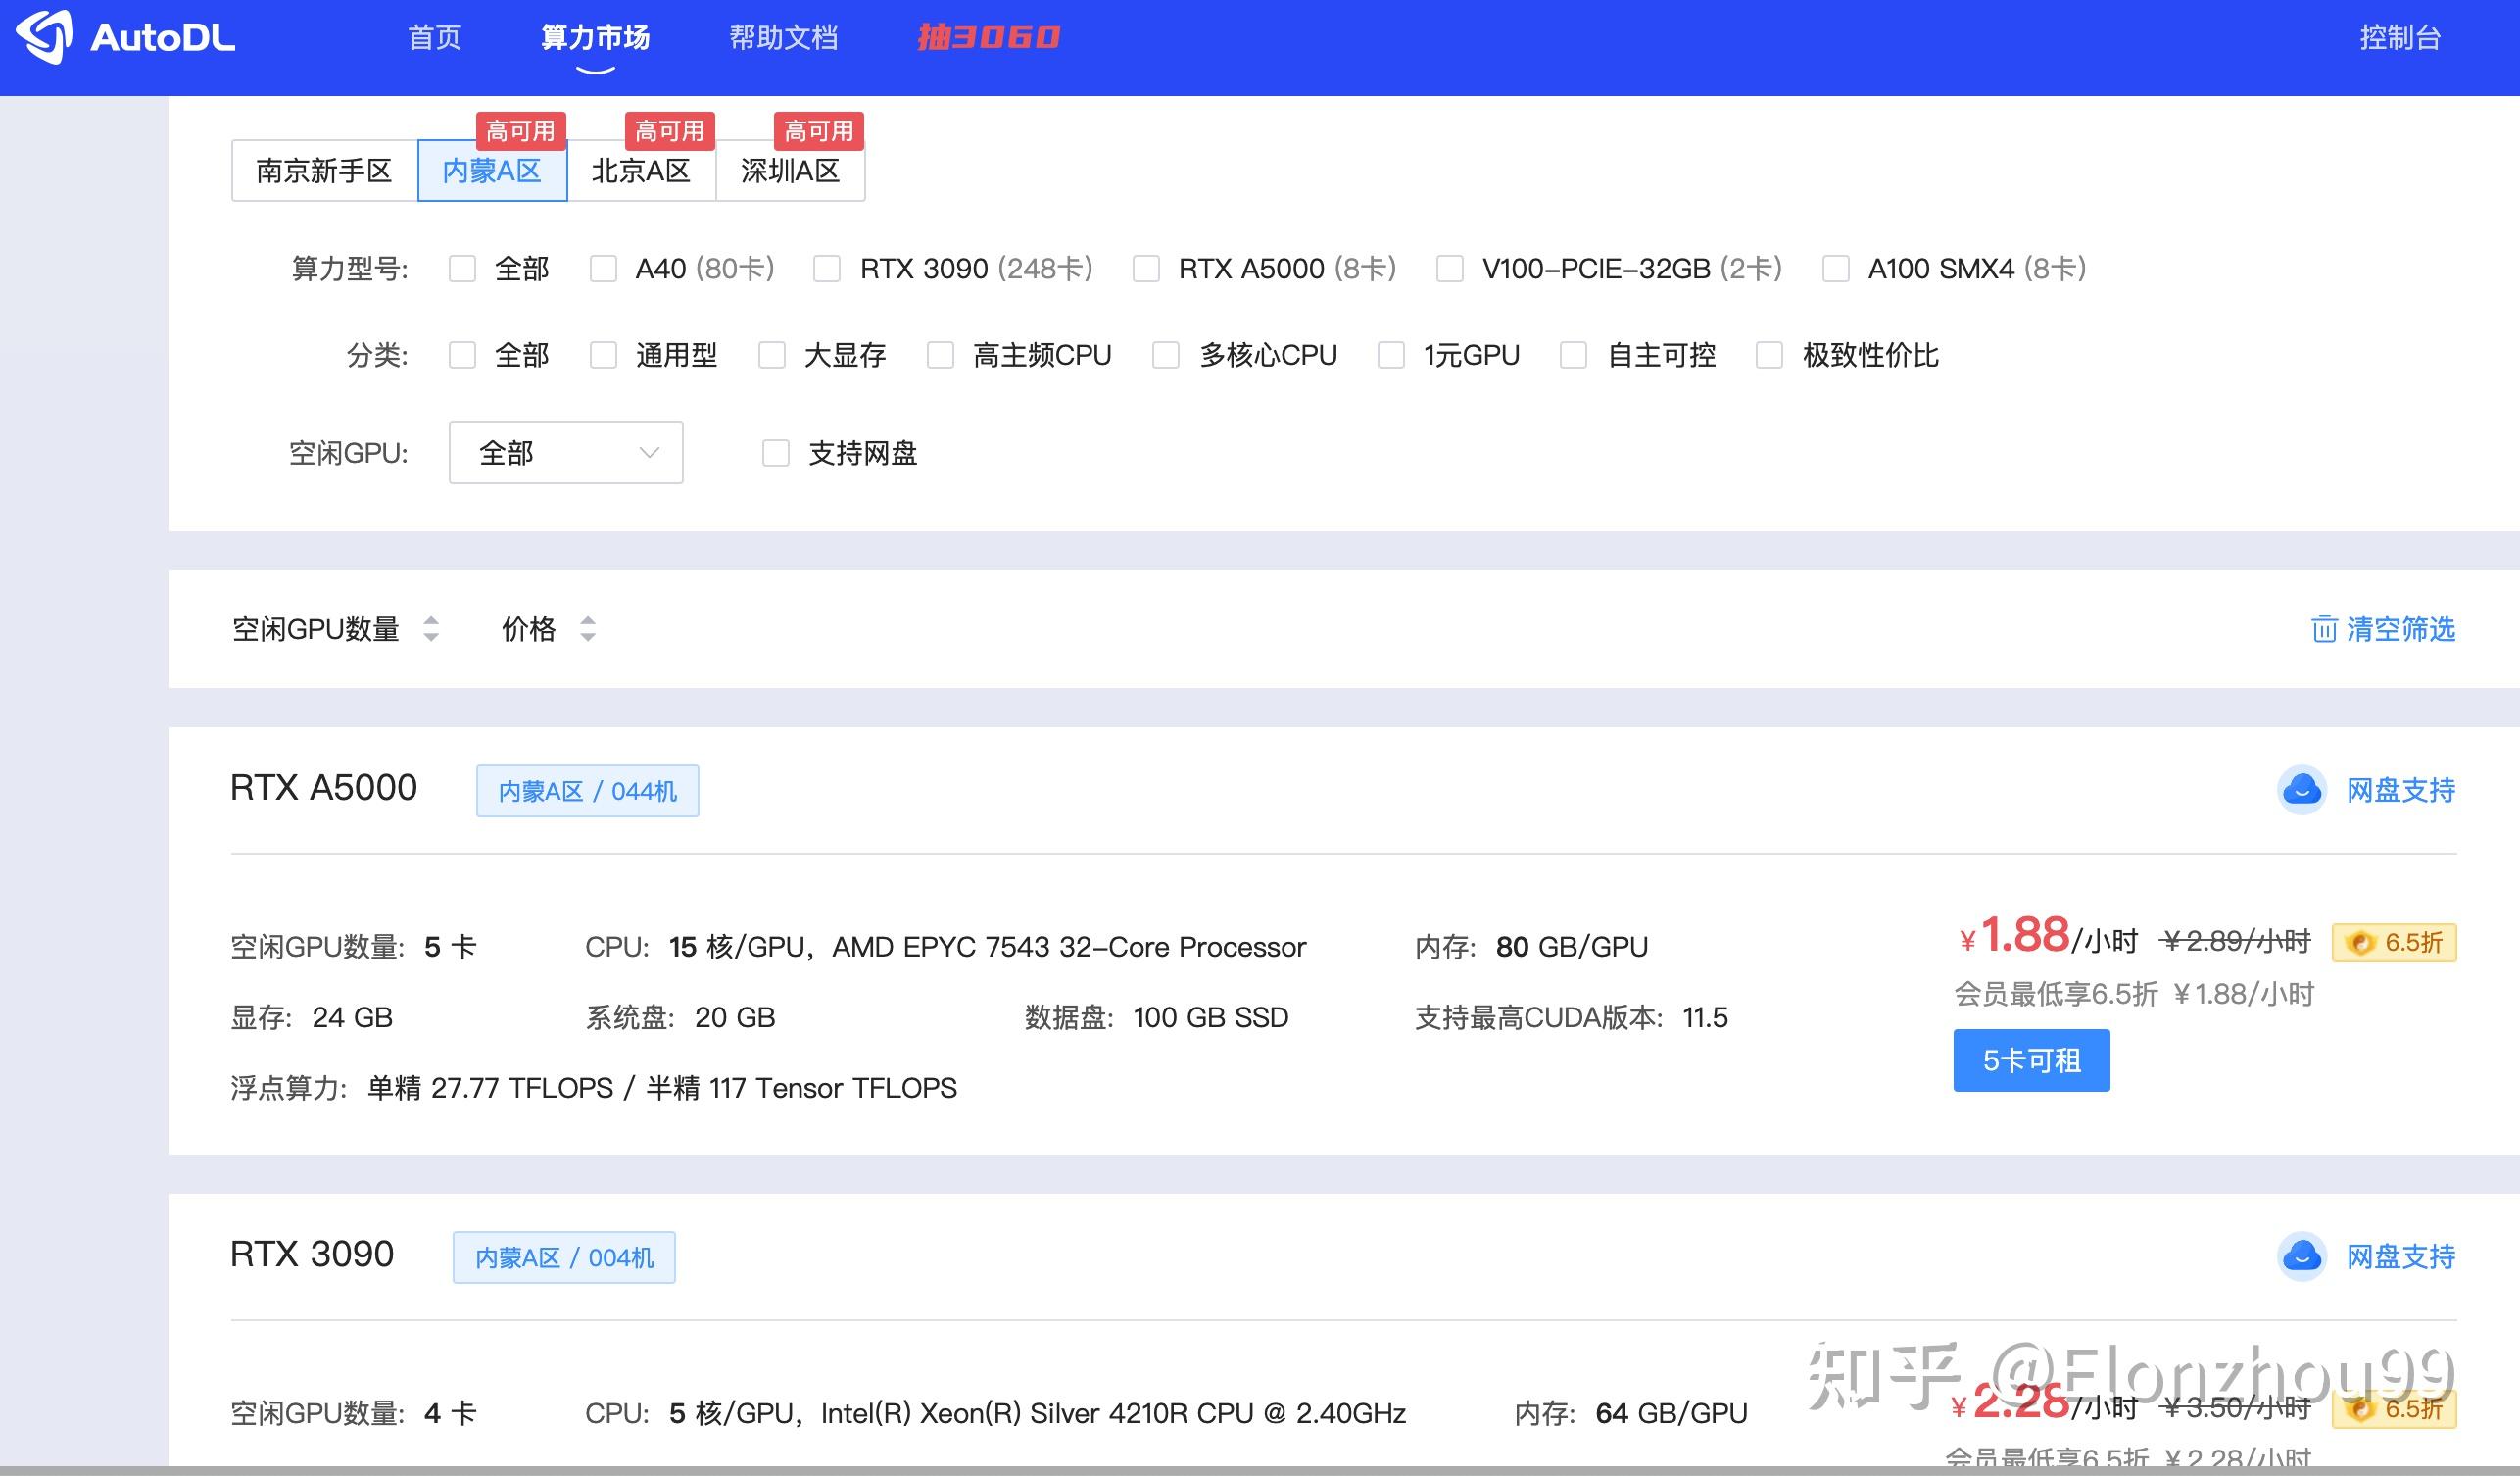The height and width of the screenshot is (1476, 2520).
Task: Click 内蒙A区 / 044机 machine tag
Action: click(587, 791)
